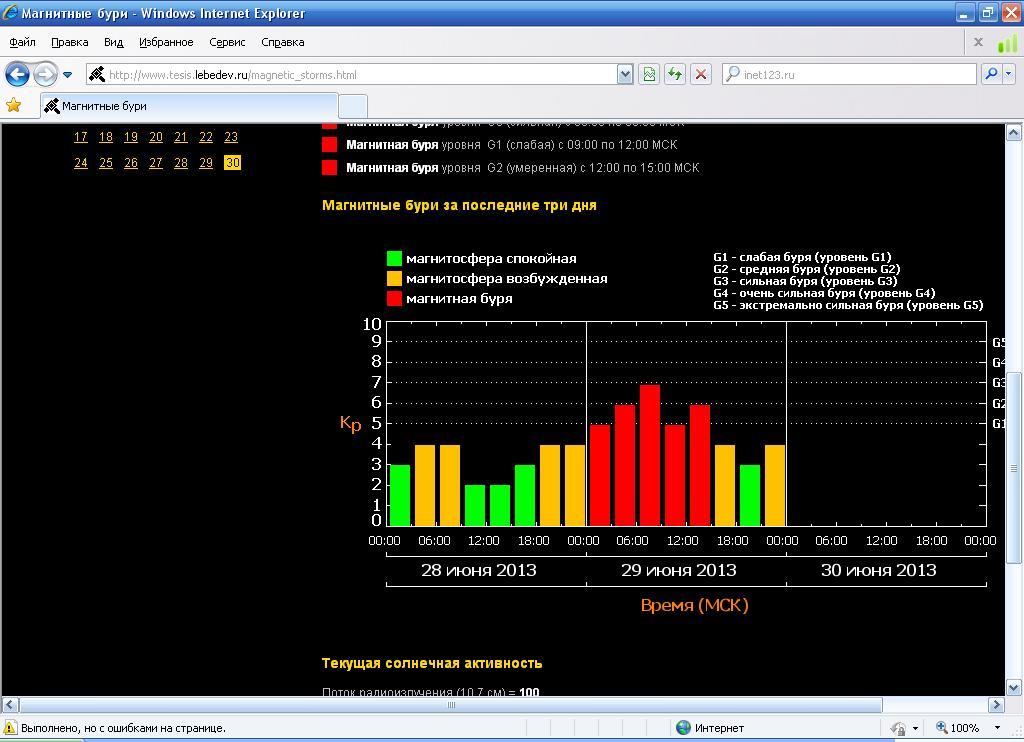Screen dimensions: 1024x742
Task: Click the red Stop loading icon
Action: tap(701, 74)
